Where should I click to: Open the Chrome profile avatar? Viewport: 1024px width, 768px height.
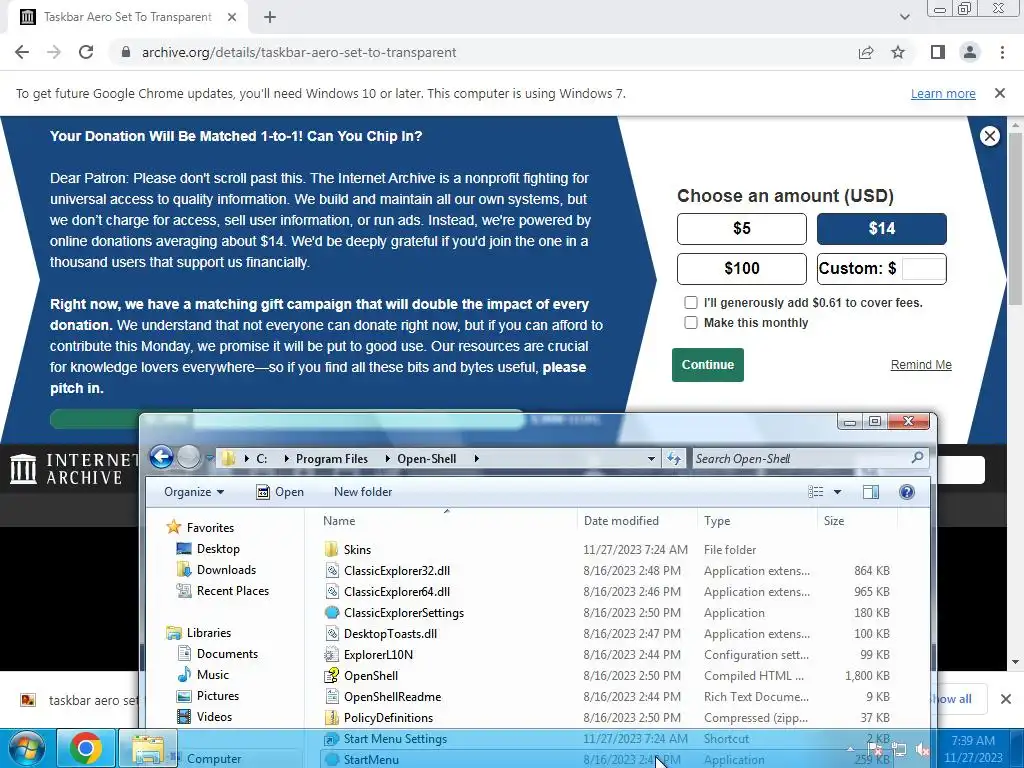point(970,52)
